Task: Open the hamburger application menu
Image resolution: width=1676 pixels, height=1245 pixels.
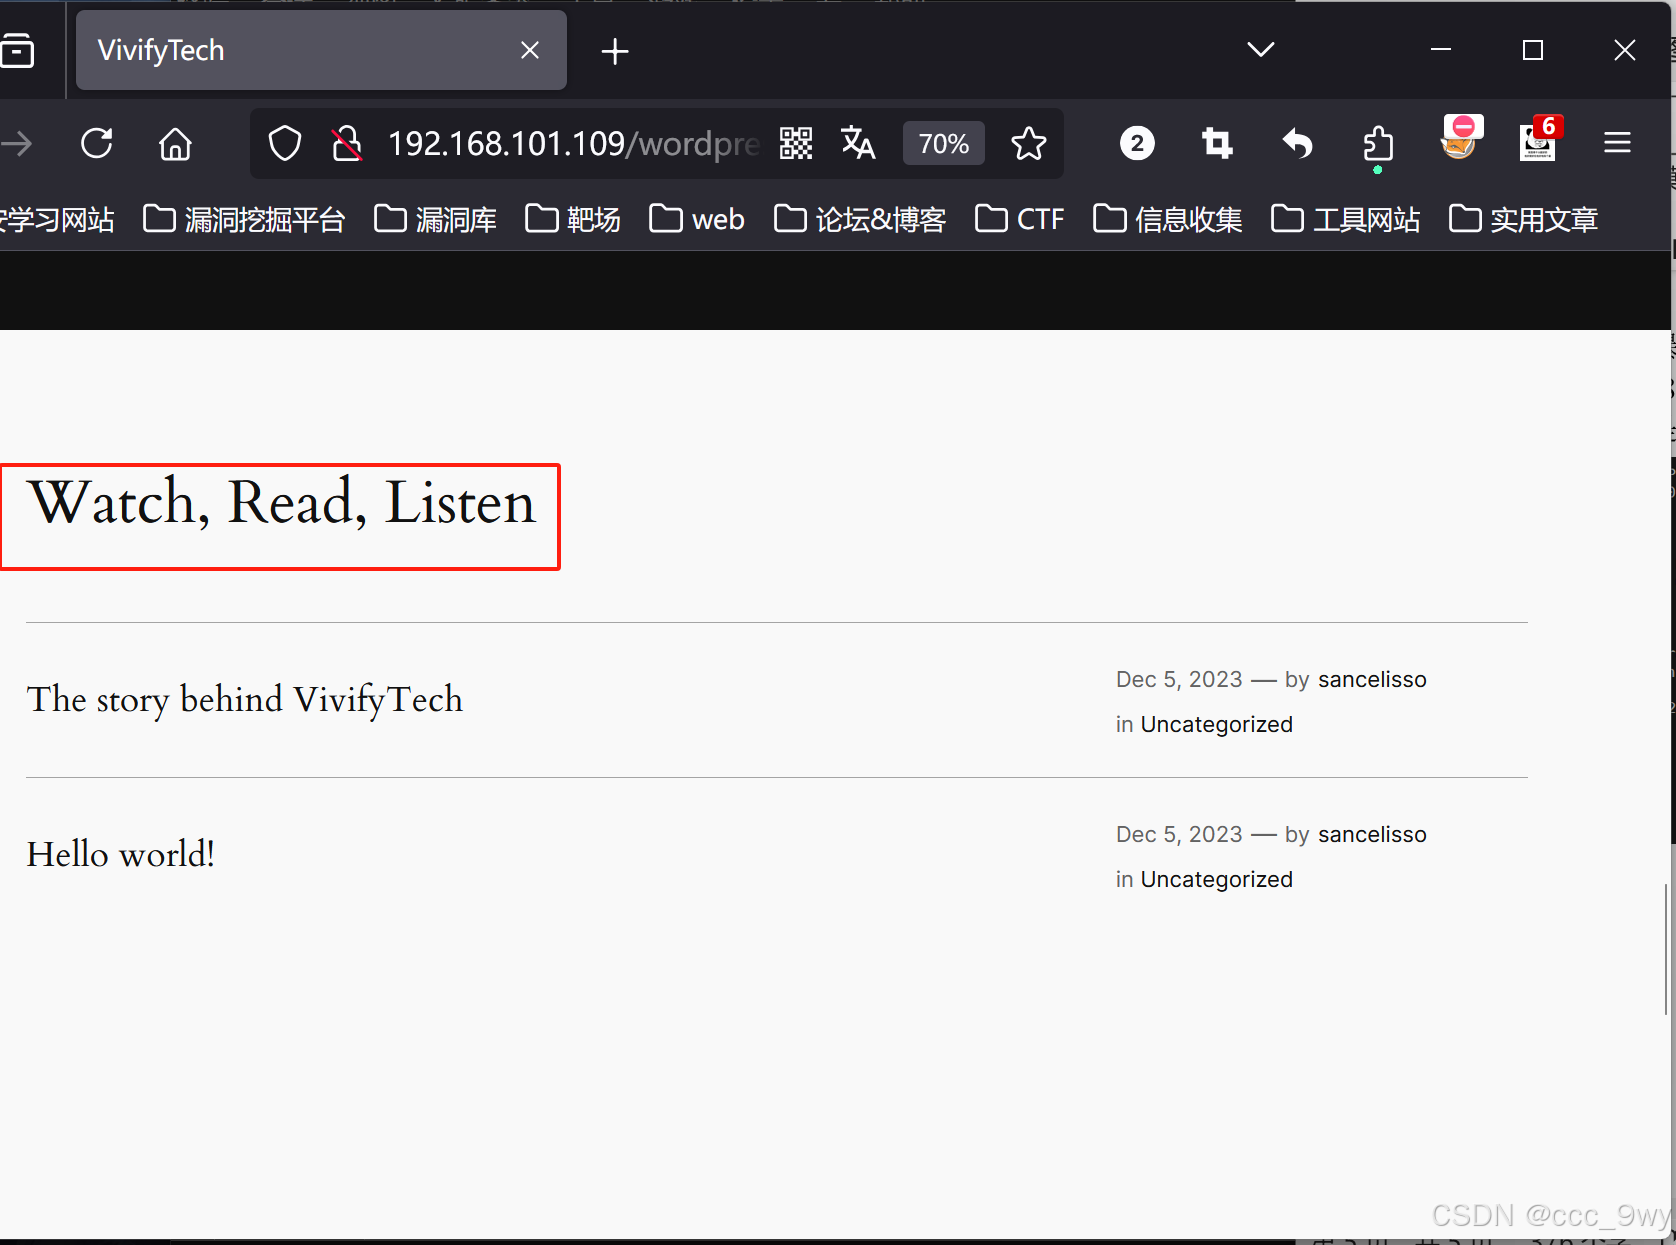Action: click(1616, 143)
